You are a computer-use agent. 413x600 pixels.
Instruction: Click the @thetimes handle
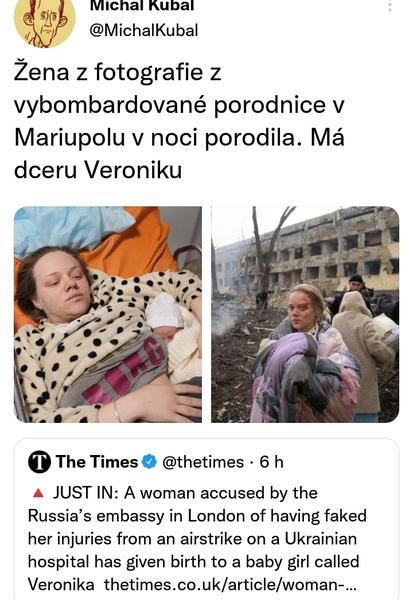point(203,462)
